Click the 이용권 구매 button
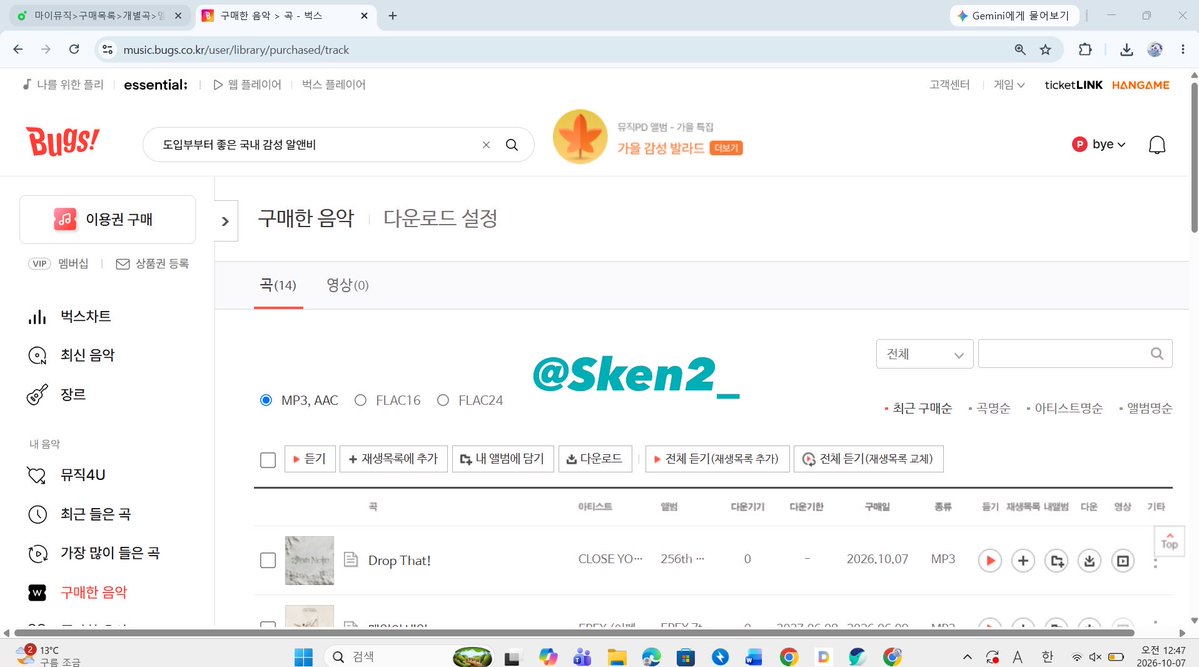The height and width of the screenshot is (667, 1199). coord(107,220)
